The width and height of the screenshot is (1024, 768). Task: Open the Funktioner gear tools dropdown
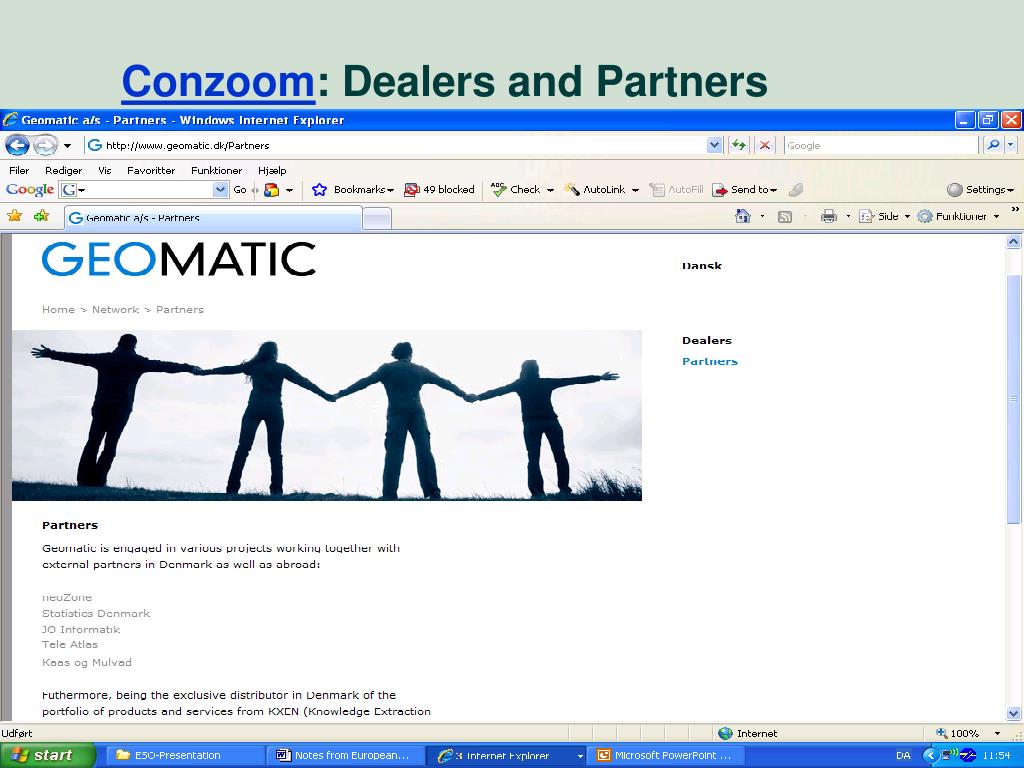point(958,216)
